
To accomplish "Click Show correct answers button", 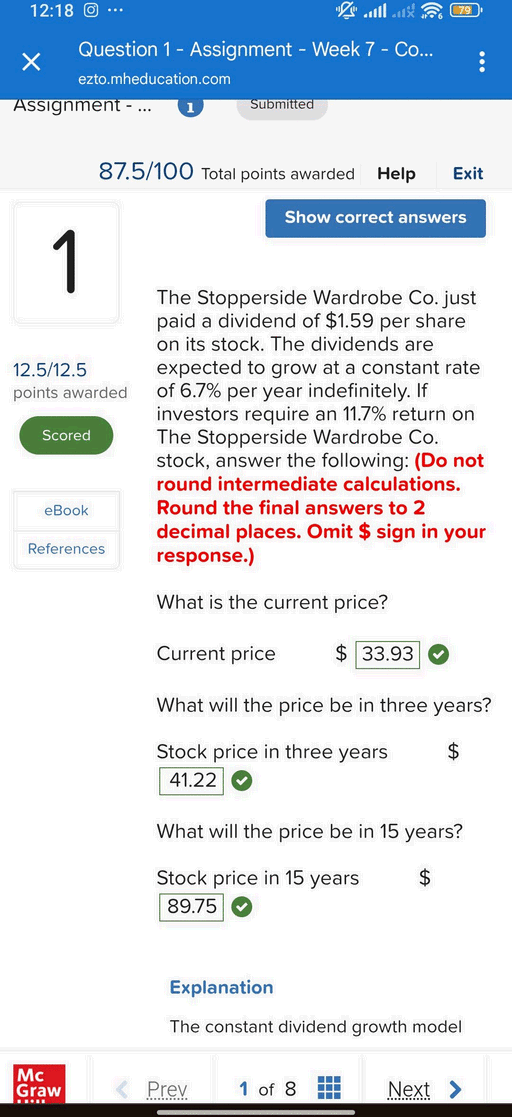I will pos(375,218).
